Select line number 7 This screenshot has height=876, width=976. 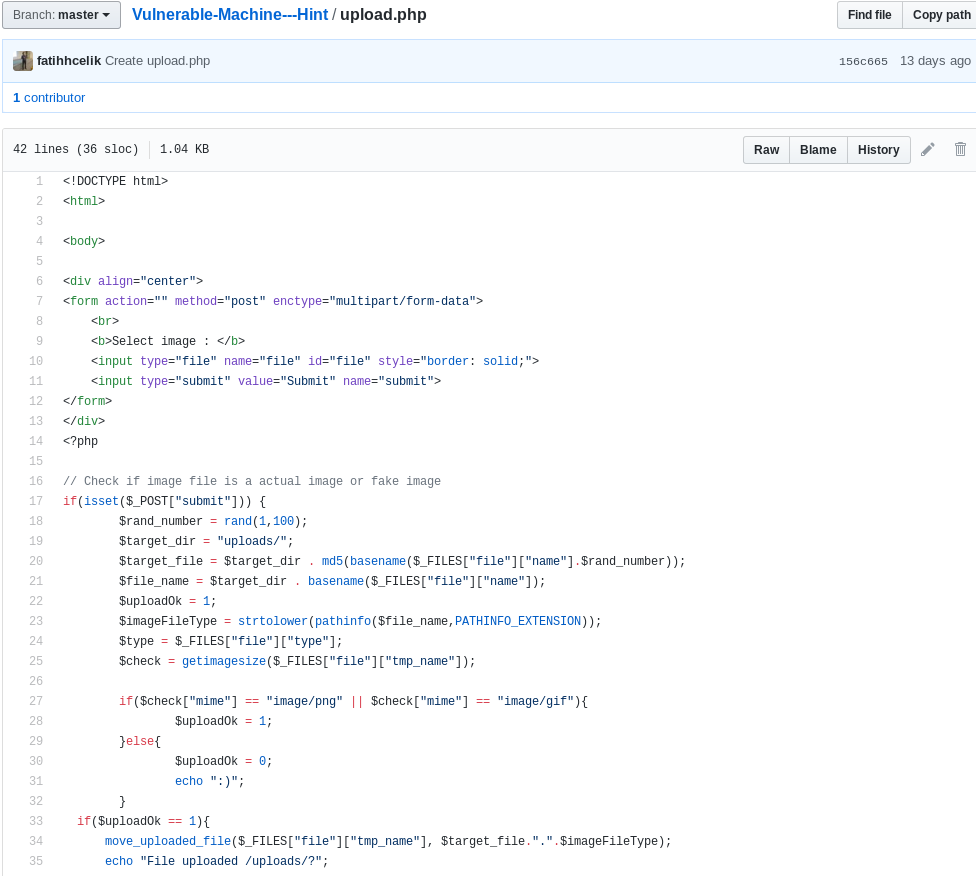(39, 301)
